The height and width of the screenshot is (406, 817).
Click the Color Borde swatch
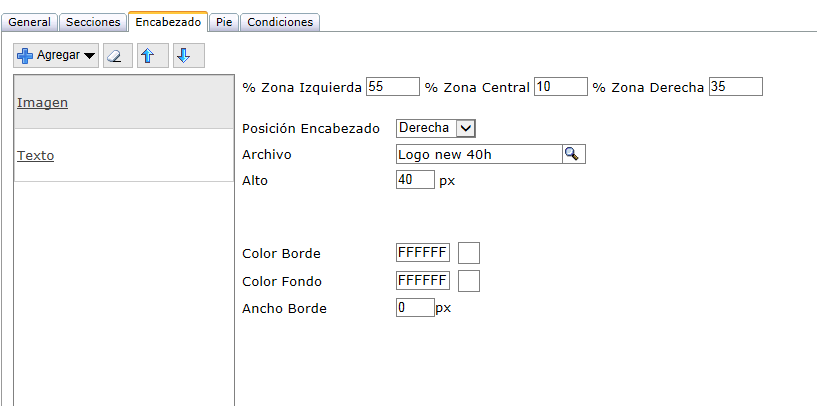pos(468,253)
